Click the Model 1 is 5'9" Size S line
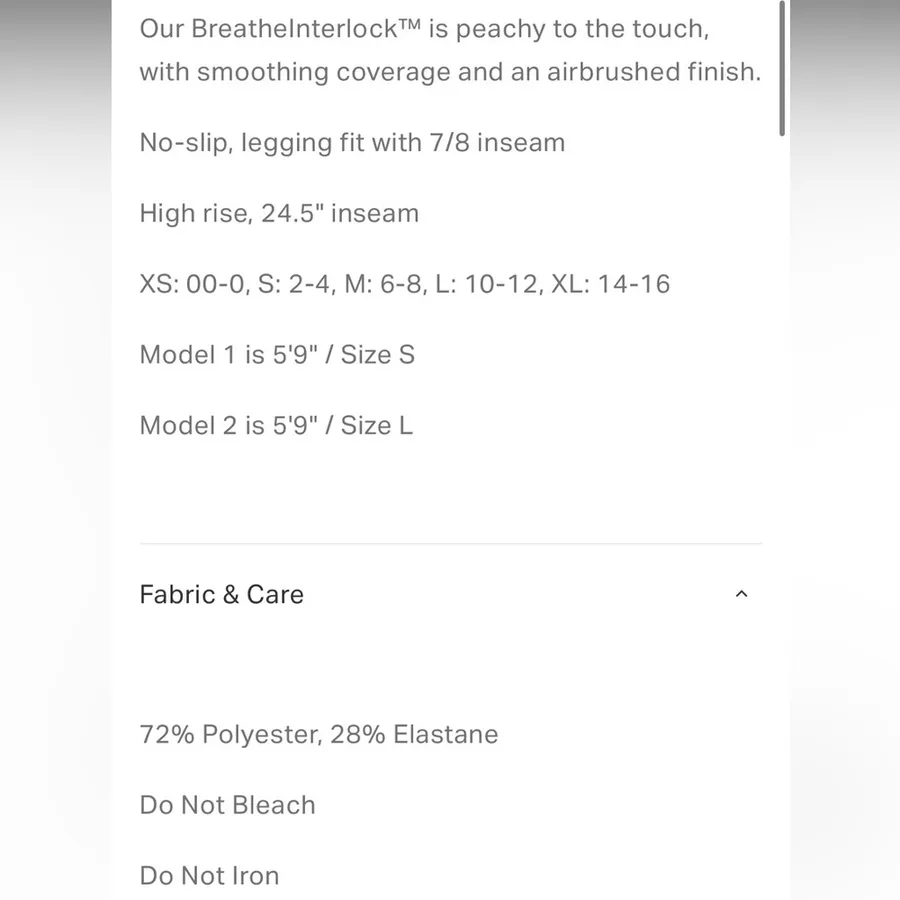The image size is (900, 900). 277,354
